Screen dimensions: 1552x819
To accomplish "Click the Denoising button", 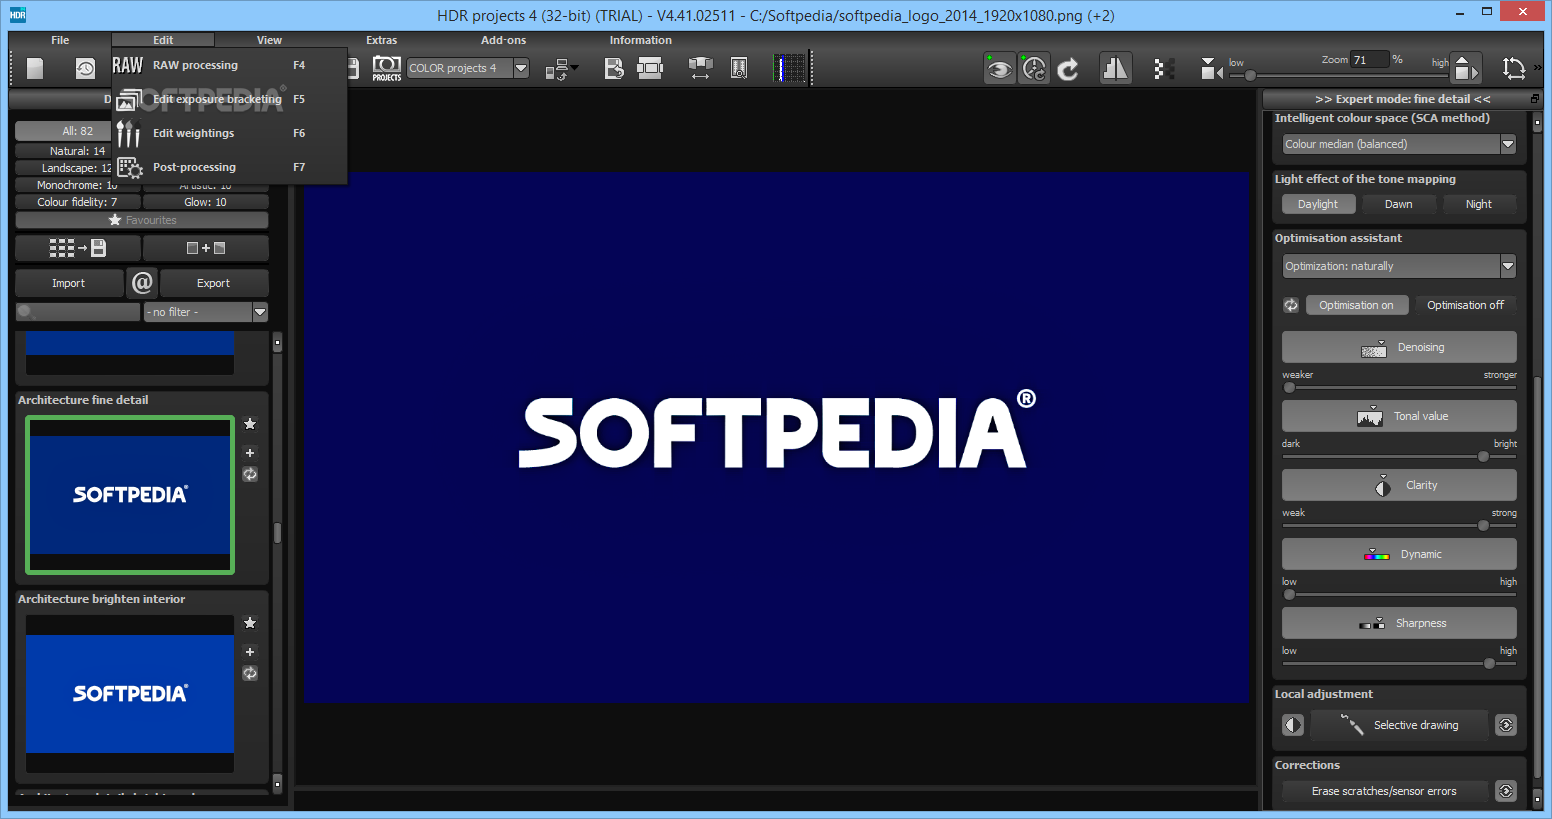I will (x=1399, y=347).
